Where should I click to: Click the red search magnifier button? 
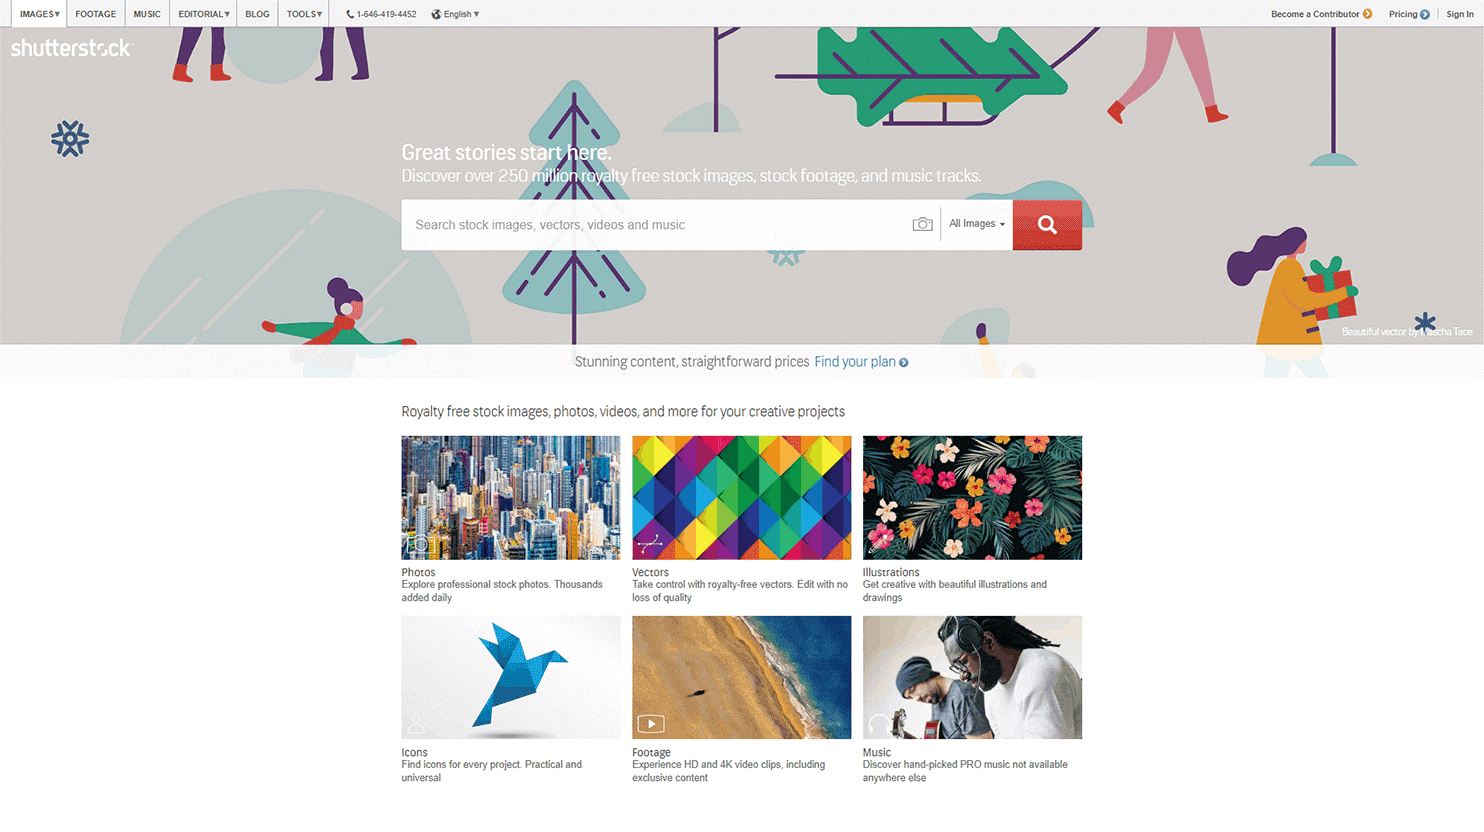(1047, 225)
